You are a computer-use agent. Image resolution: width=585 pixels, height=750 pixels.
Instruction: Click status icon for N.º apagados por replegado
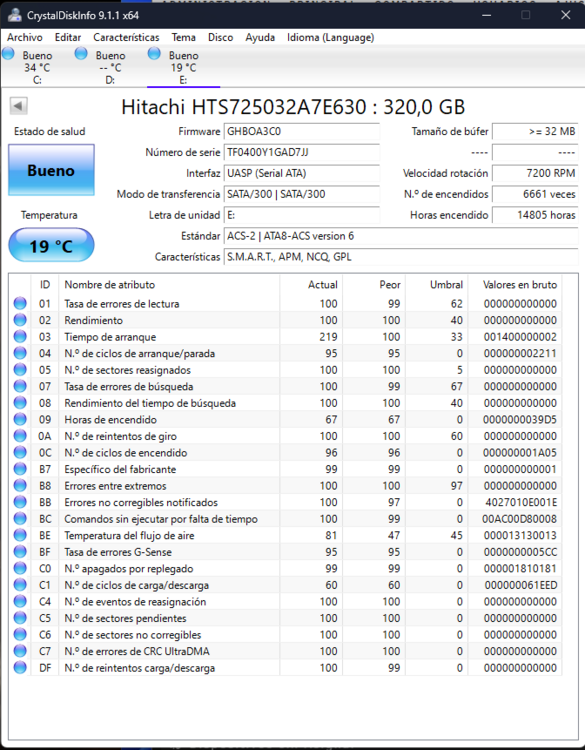click(x=20, y=568)
